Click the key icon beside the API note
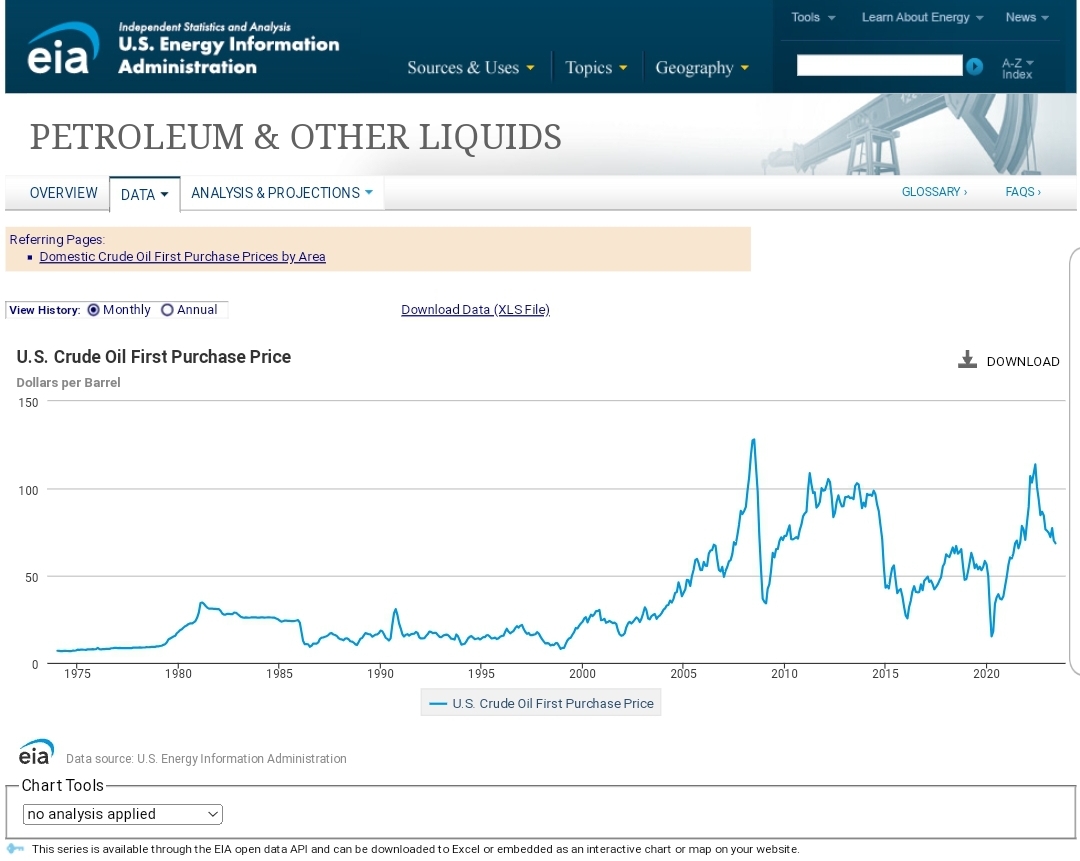The width and height of the screenshot is (1080, 861). click(x=15, y=849)
